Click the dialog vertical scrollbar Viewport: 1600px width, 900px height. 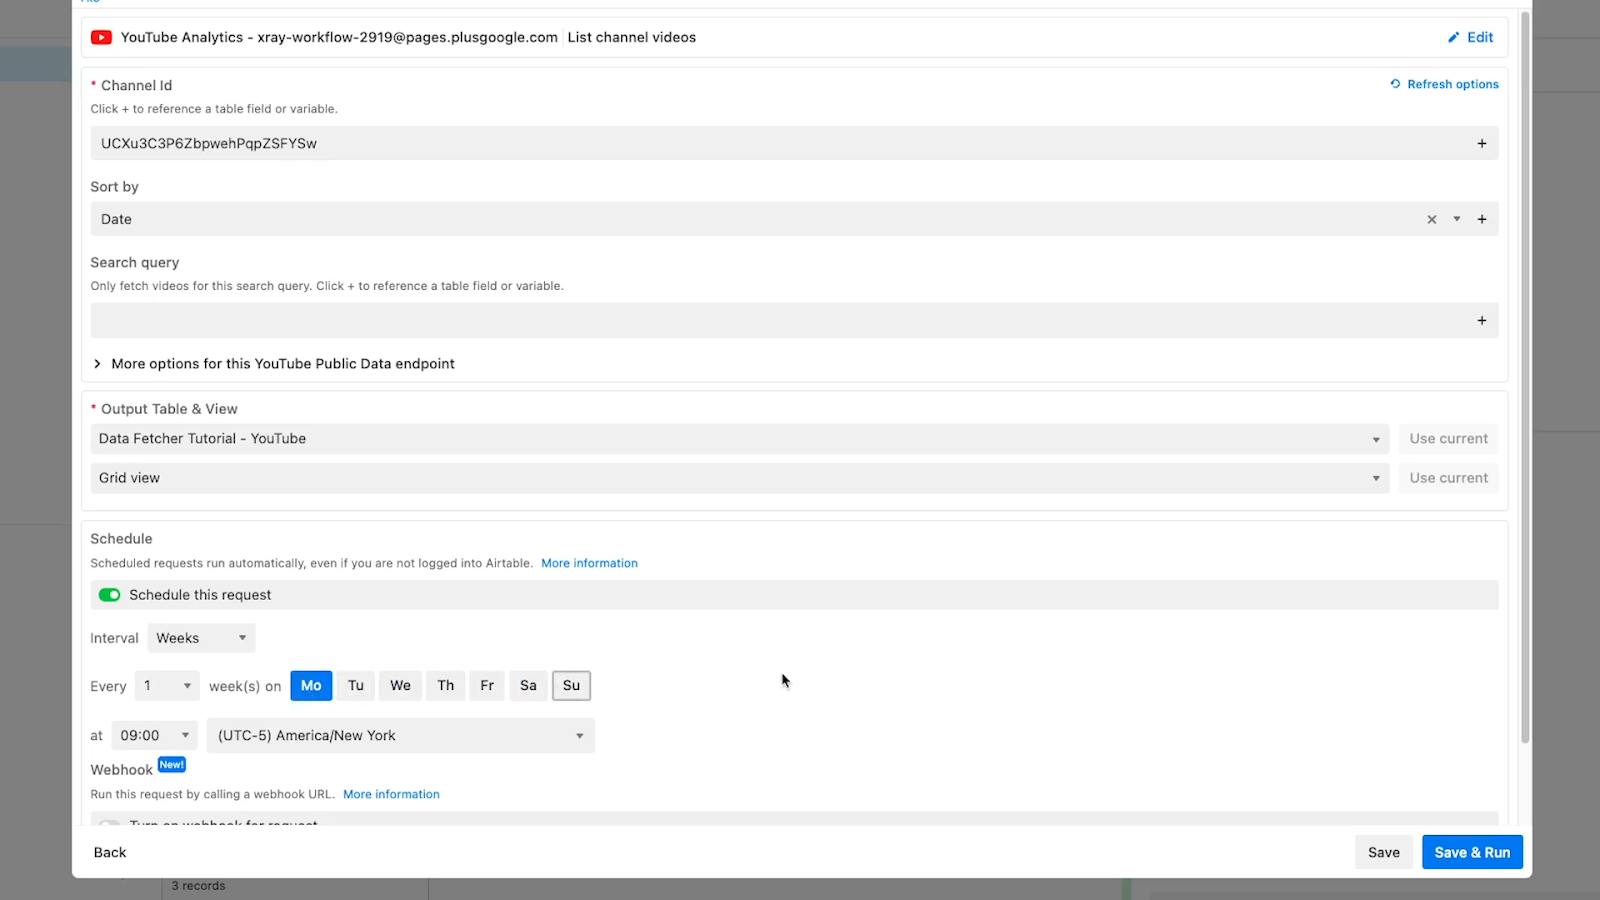[1525, 377]
